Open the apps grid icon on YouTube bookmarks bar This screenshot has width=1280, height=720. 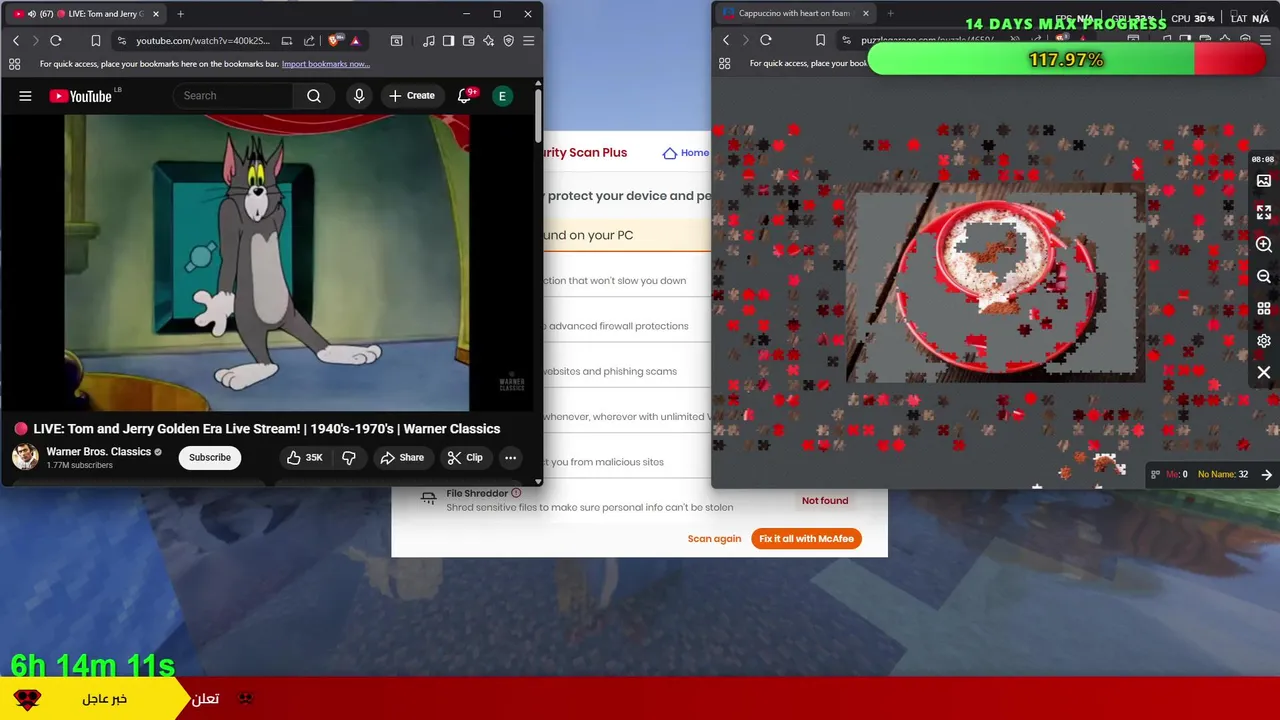click(14, 64)
